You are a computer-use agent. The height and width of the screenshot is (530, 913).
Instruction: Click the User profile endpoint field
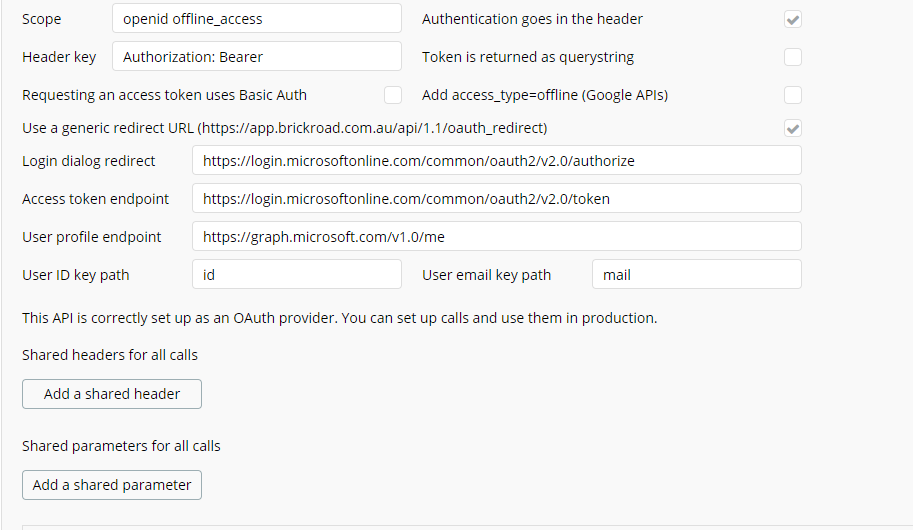point(496,237)
